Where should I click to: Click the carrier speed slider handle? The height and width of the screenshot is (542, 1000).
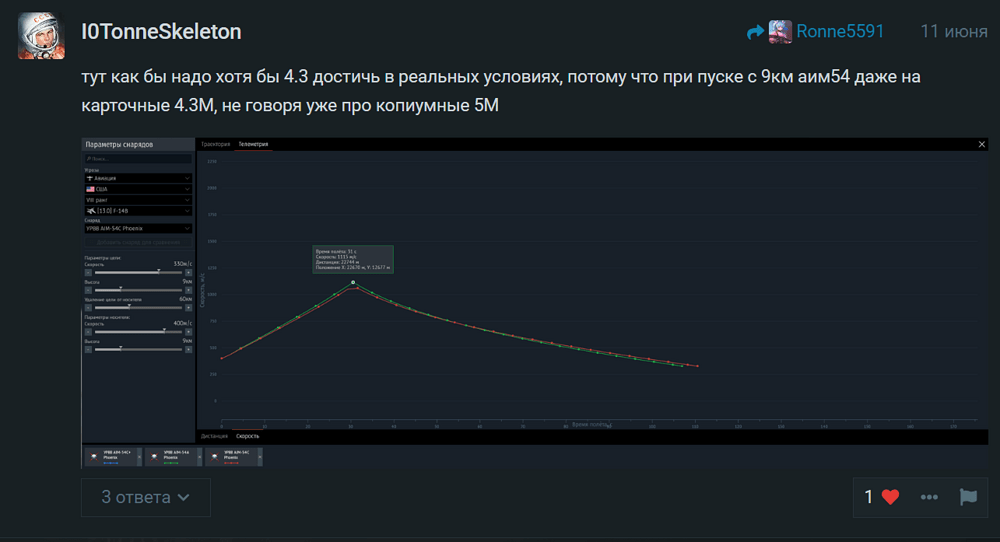coord(164,331)
